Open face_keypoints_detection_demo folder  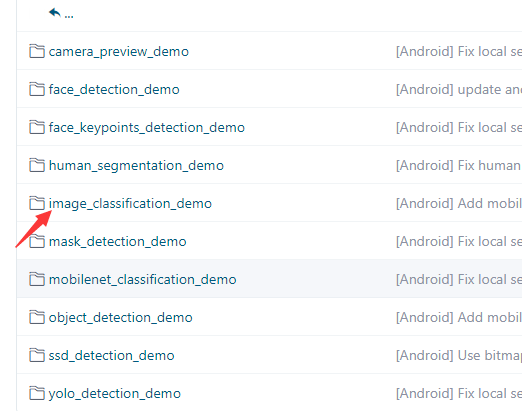coord(147,128)
